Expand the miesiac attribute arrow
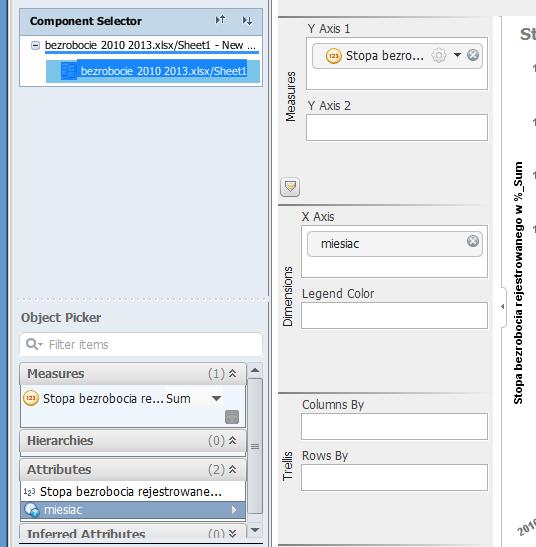 click(x=234, y=510)
